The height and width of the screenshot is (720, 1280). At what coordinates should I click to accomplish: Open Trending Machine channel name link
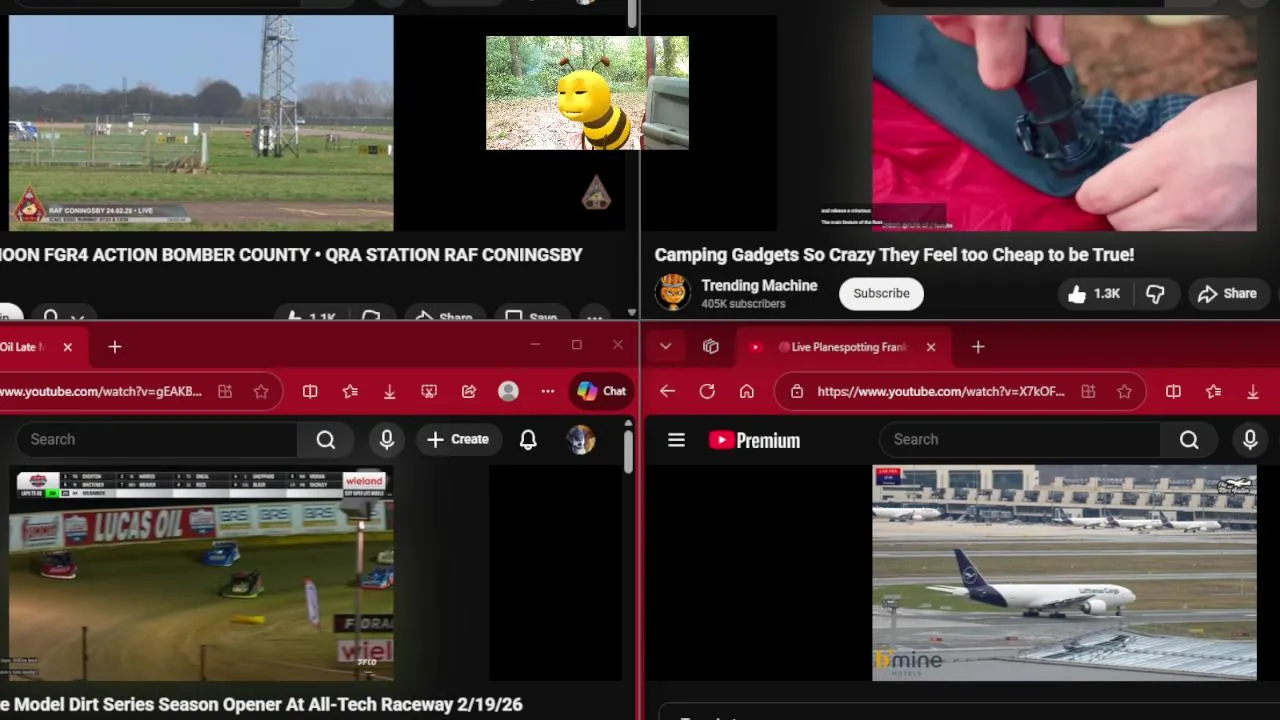point(759,286)
